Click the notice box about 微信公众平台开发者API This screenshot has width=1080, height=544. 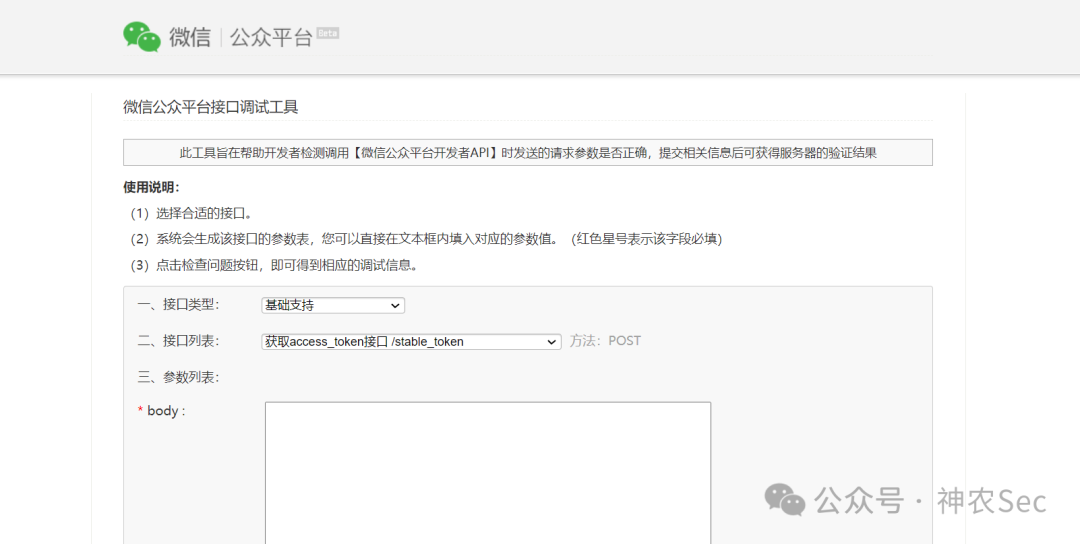tap(528, 153)
